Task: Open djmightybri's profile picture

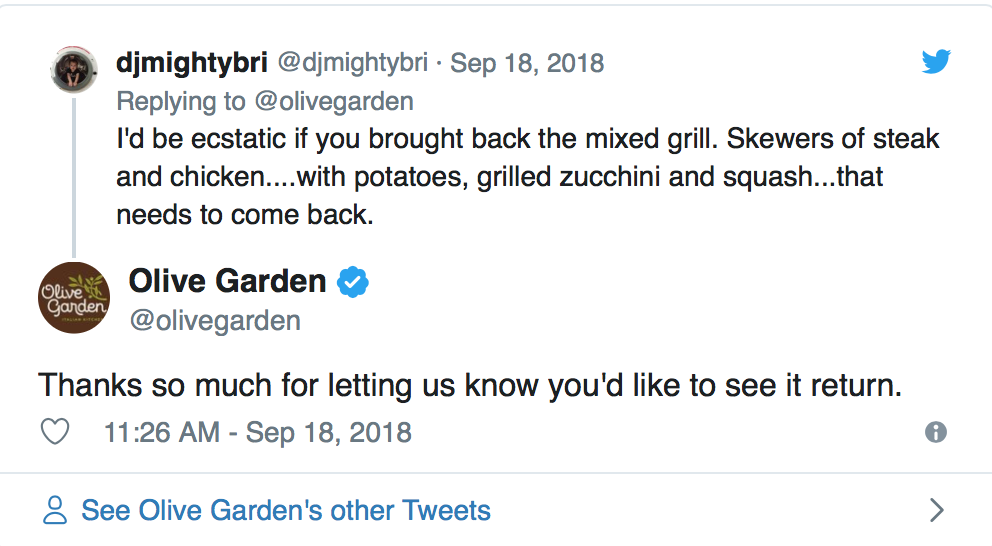Action: click(74, 68)
